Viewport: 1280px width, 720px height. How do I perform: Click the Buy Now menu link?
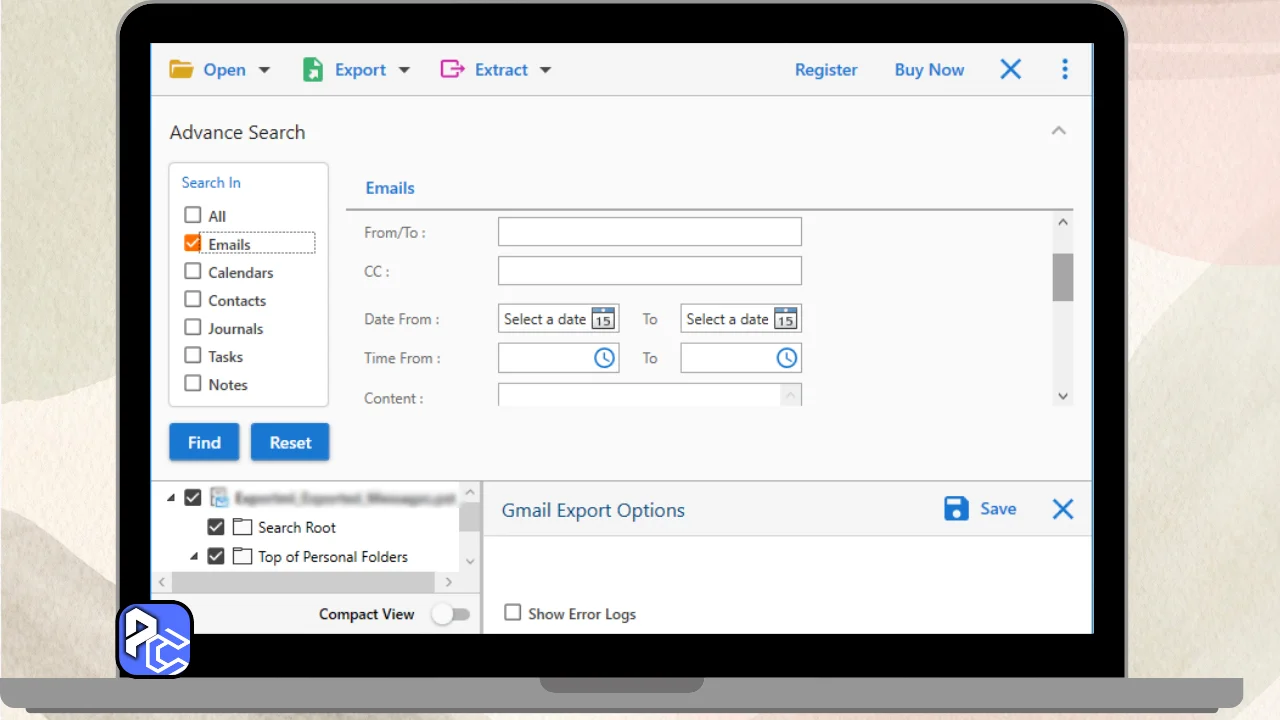click(929, 70)
